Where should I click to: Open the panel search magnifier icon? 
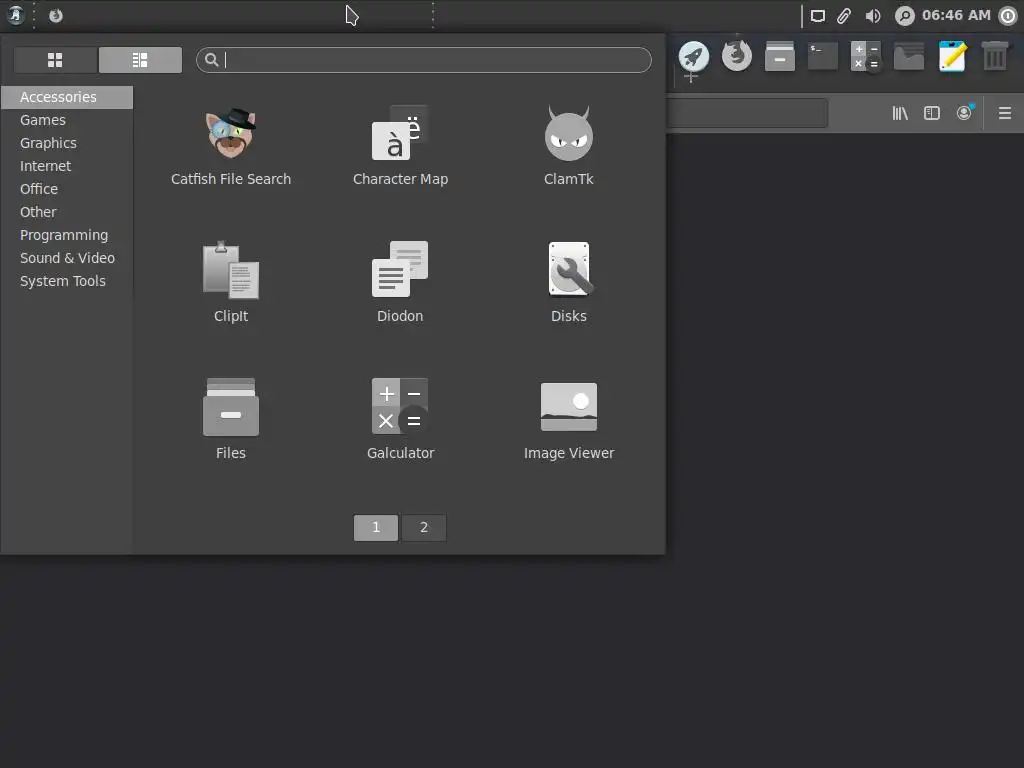[x=904, y=16]
